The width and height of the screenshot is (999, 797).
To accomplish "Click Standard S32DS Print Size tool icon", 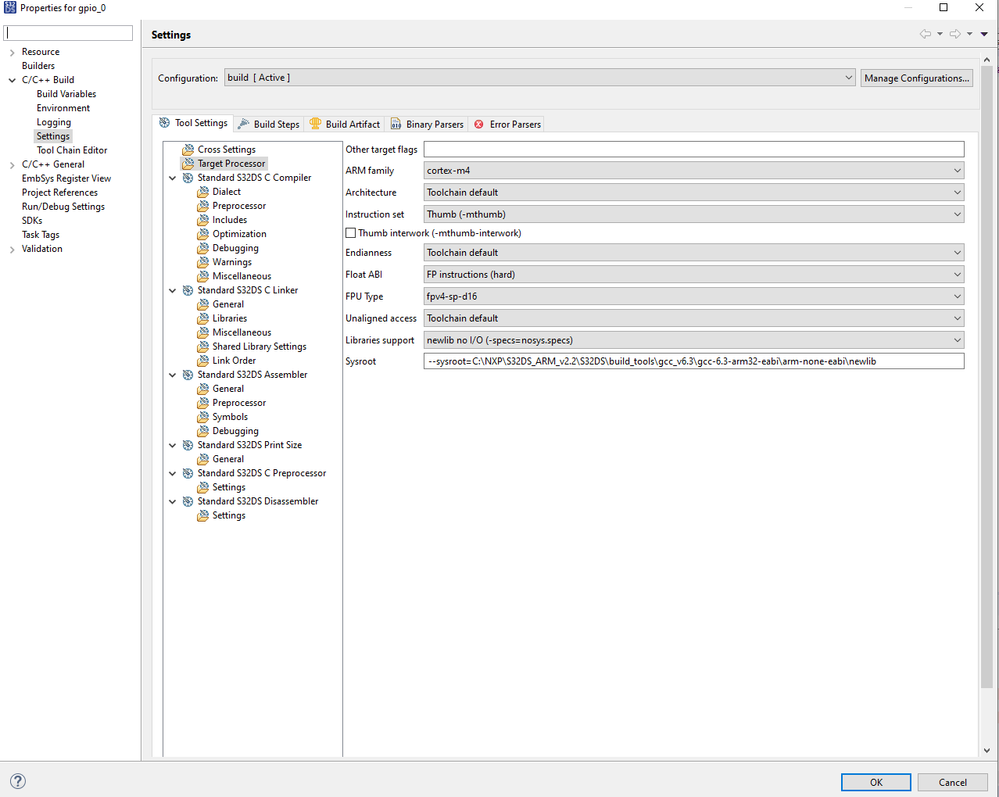I will pyautogui.click(x=188, y=445).
